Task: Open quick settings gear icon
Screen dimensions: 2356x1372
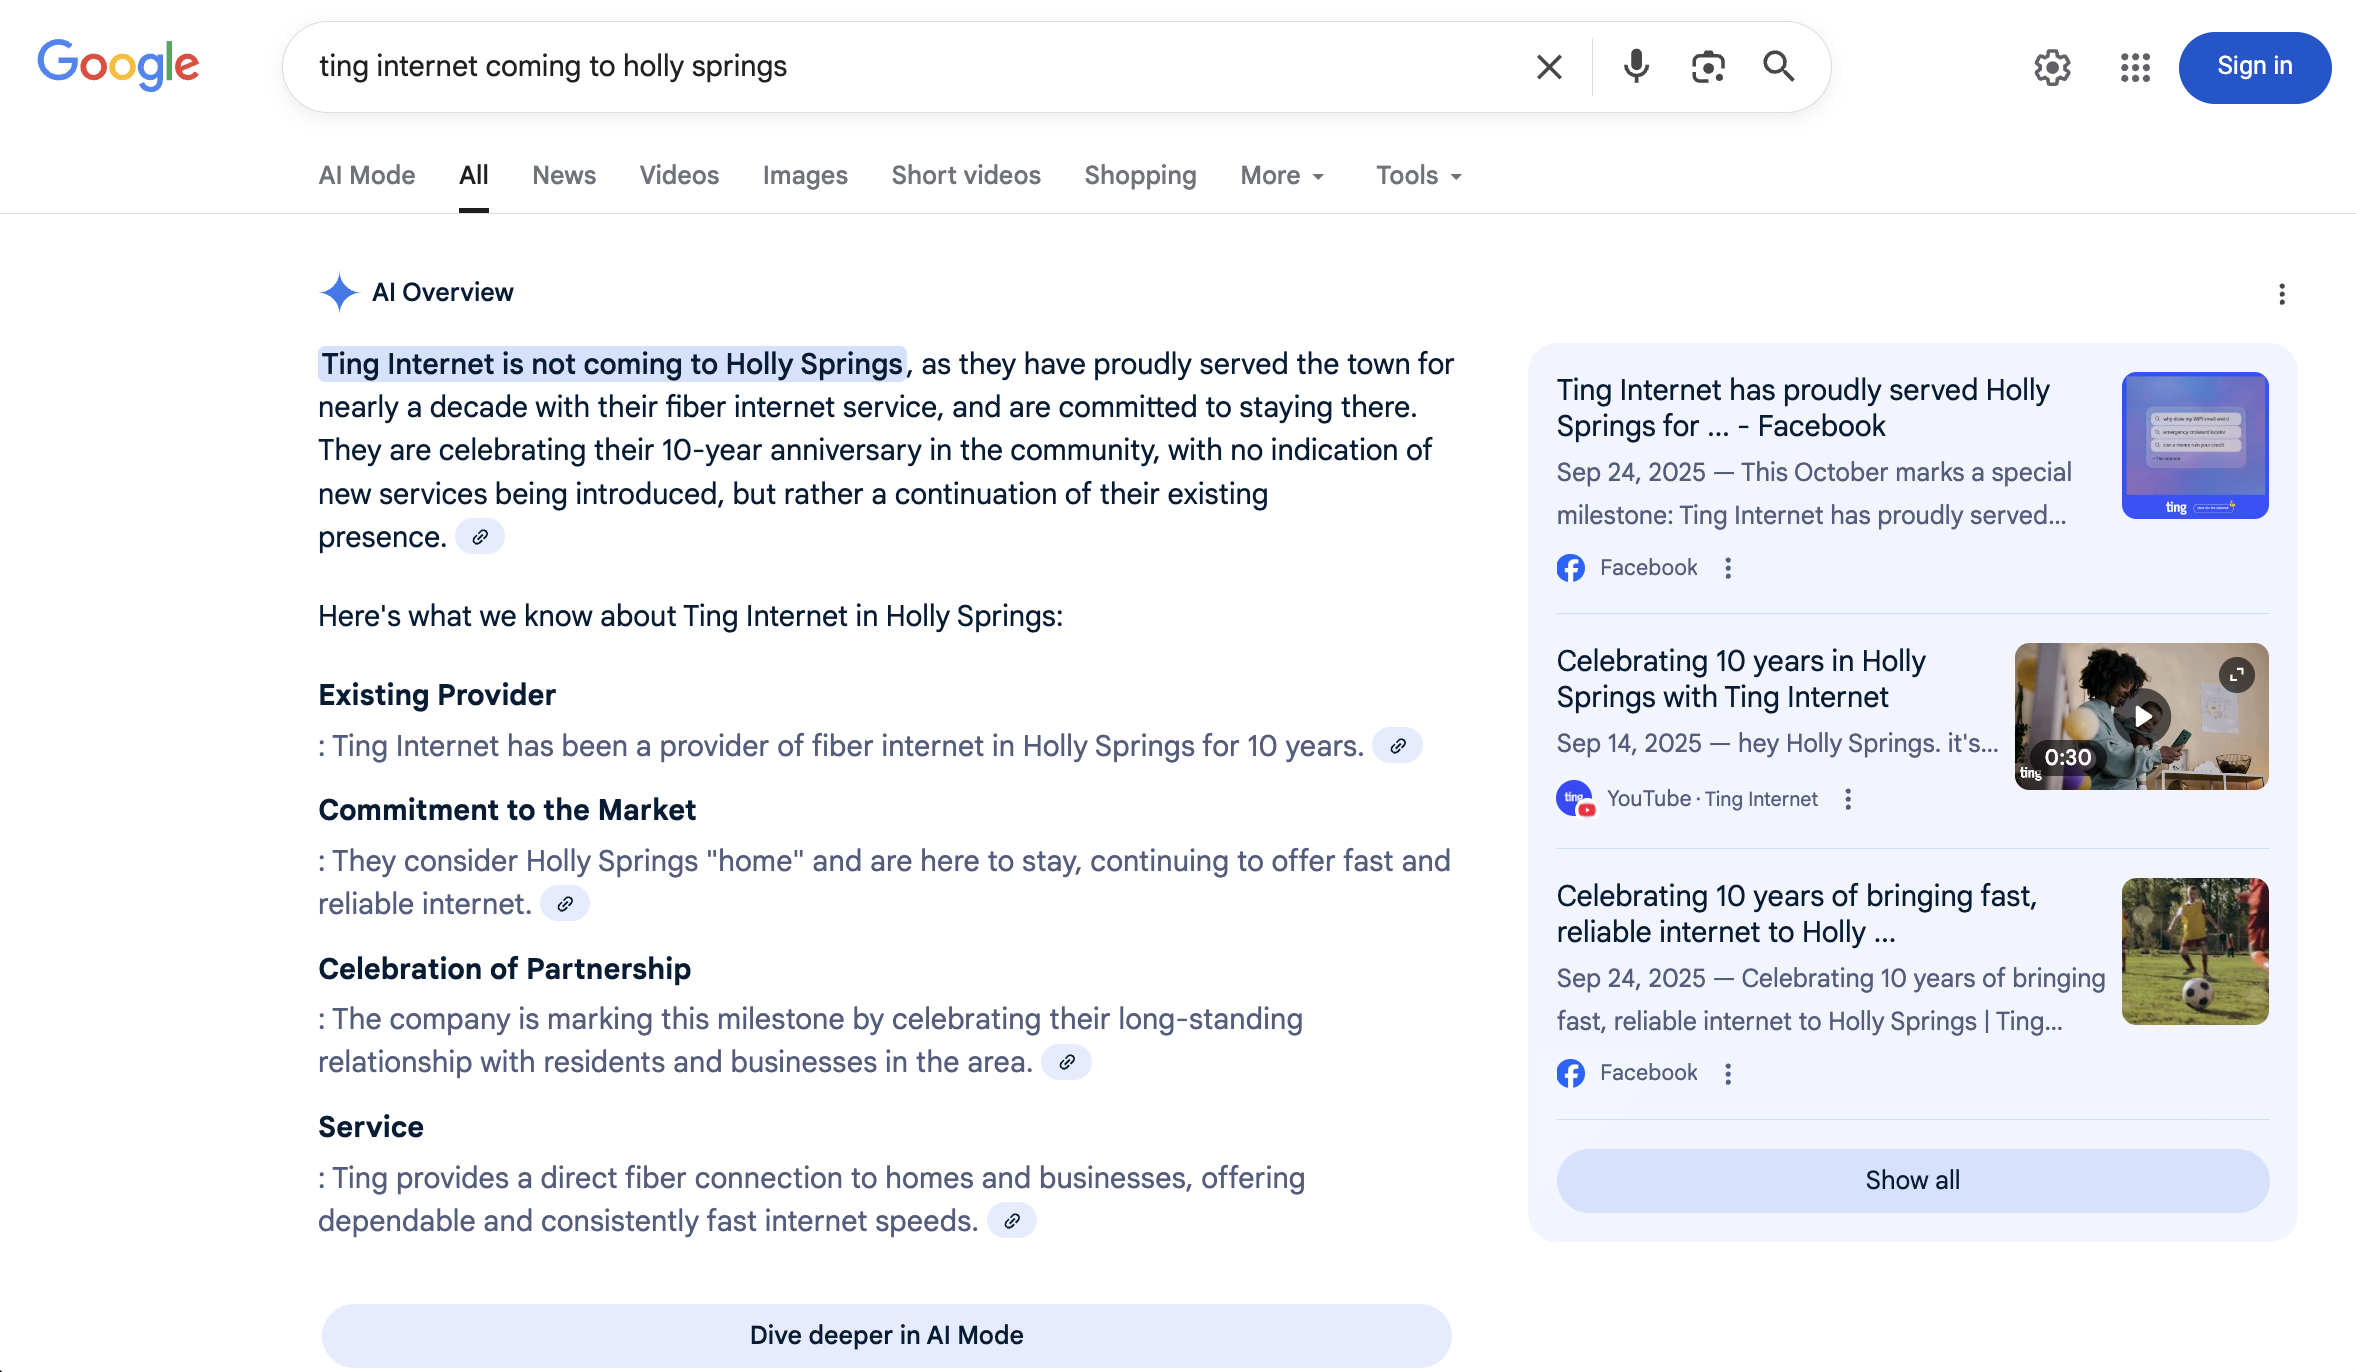Action: (2052, 67)
